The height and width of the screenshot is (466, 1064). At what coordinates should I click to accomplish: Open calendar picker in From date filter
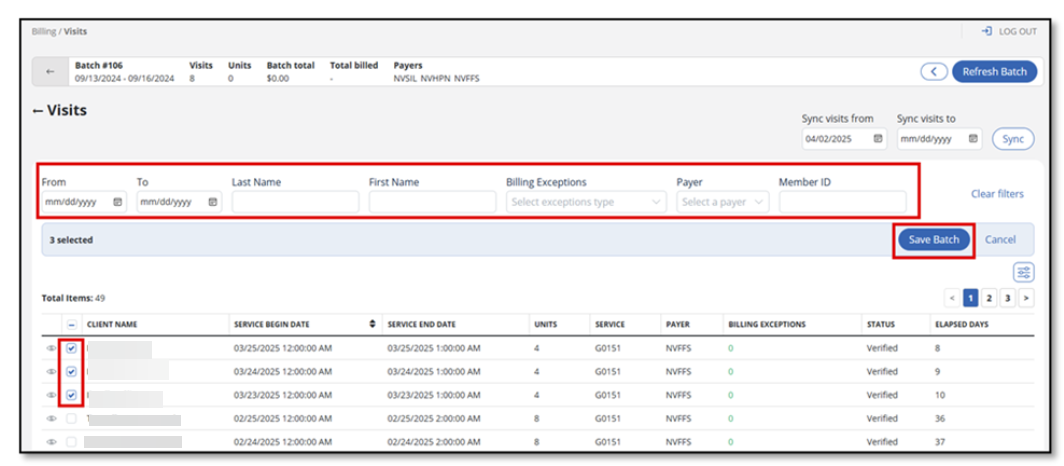(117, 202)
